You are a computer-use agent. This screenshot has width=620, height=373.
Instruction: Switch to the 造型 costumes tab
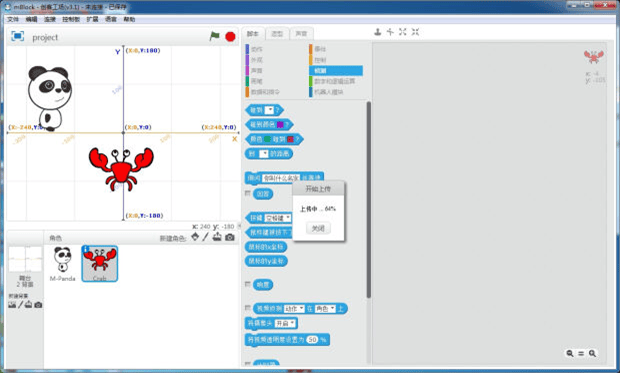coord(277,34)
